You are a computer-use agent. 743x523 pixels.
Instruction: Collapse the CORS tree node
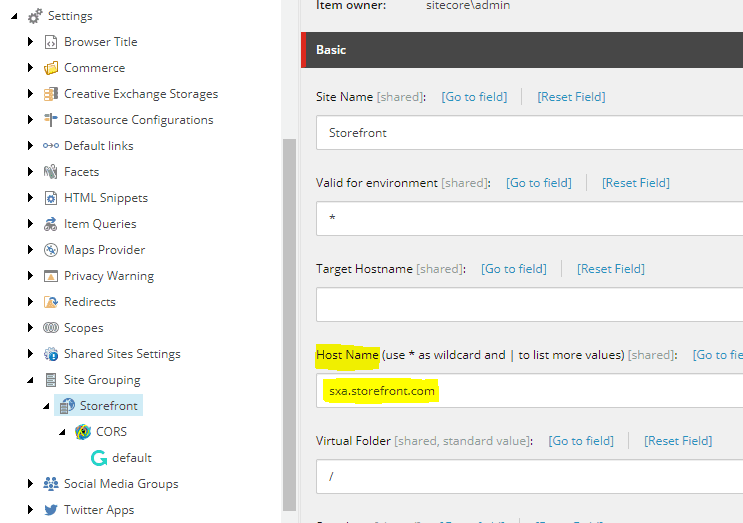click(62, 433)
